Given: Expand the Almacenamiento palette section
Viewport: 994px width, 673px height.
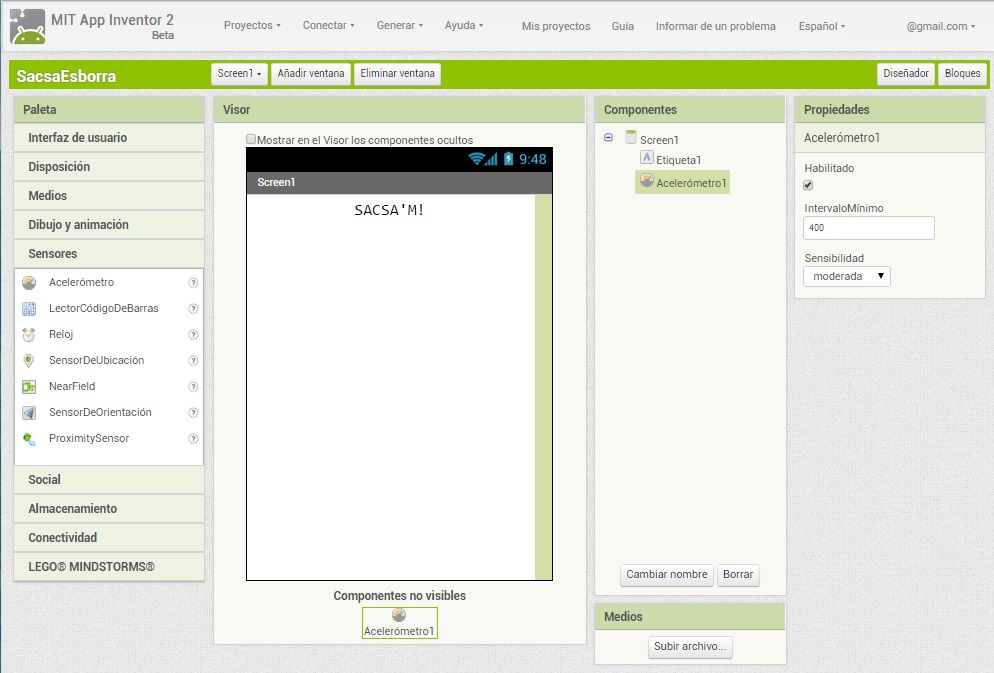Looking at the screenshot, I should (109, 509).
